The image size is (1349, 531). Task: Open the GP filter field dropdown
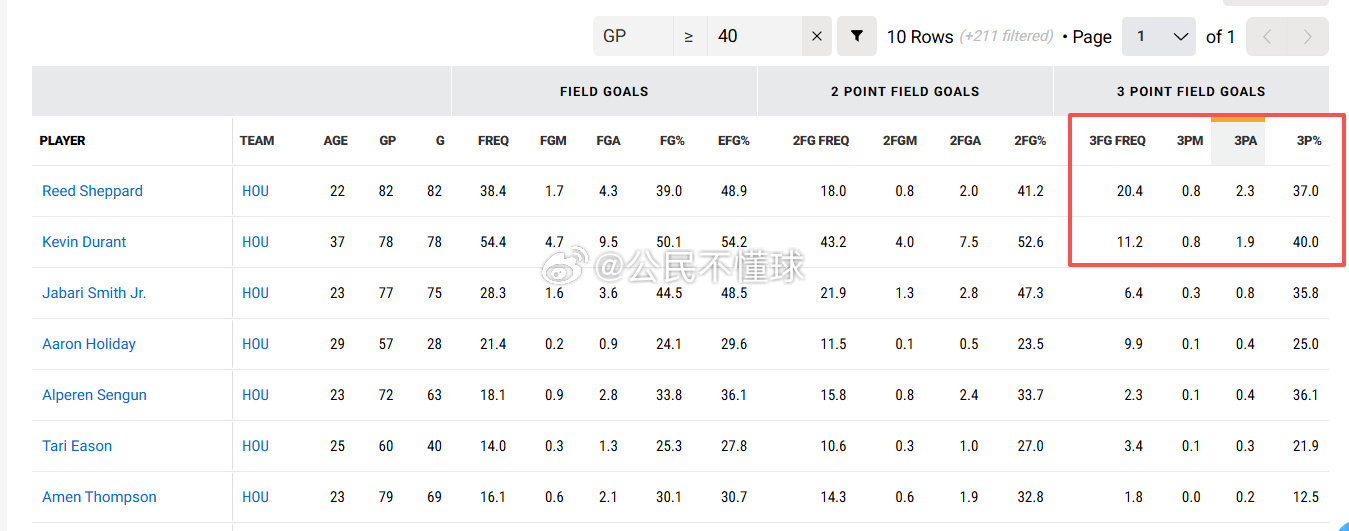coord(632,36)
